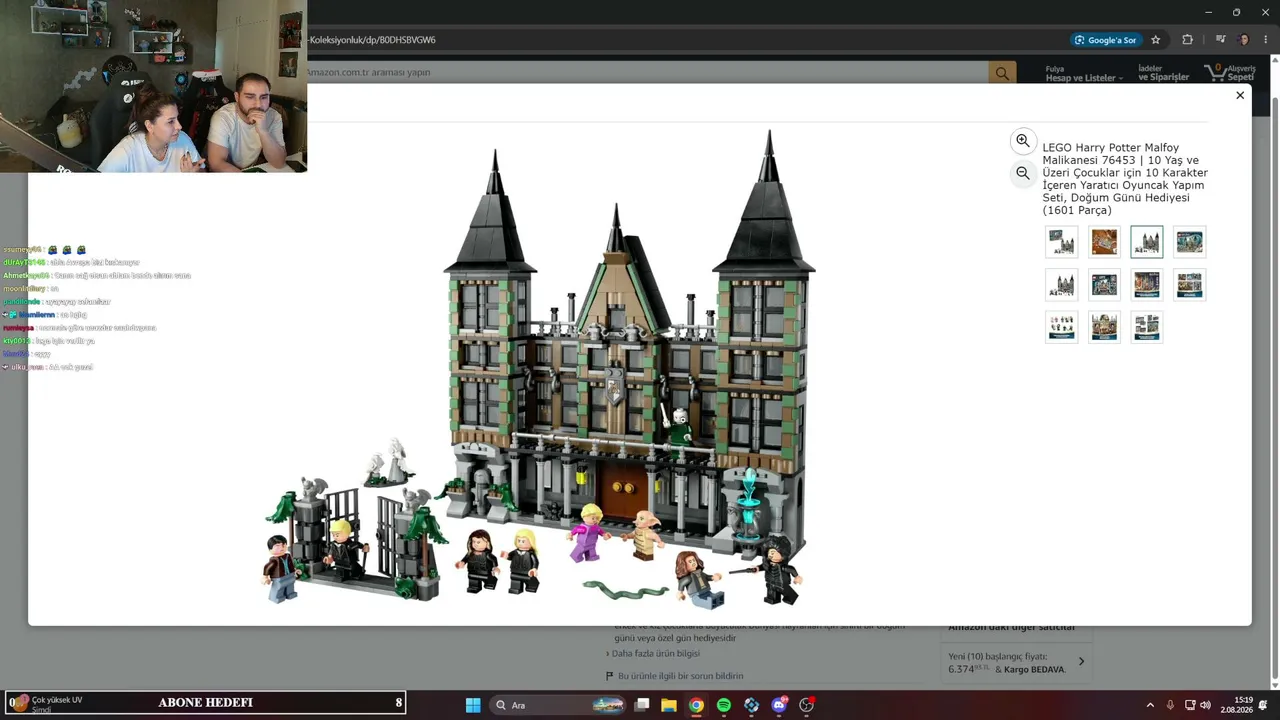Open the OBS icon on the taskbar

[x=806, y=705]
